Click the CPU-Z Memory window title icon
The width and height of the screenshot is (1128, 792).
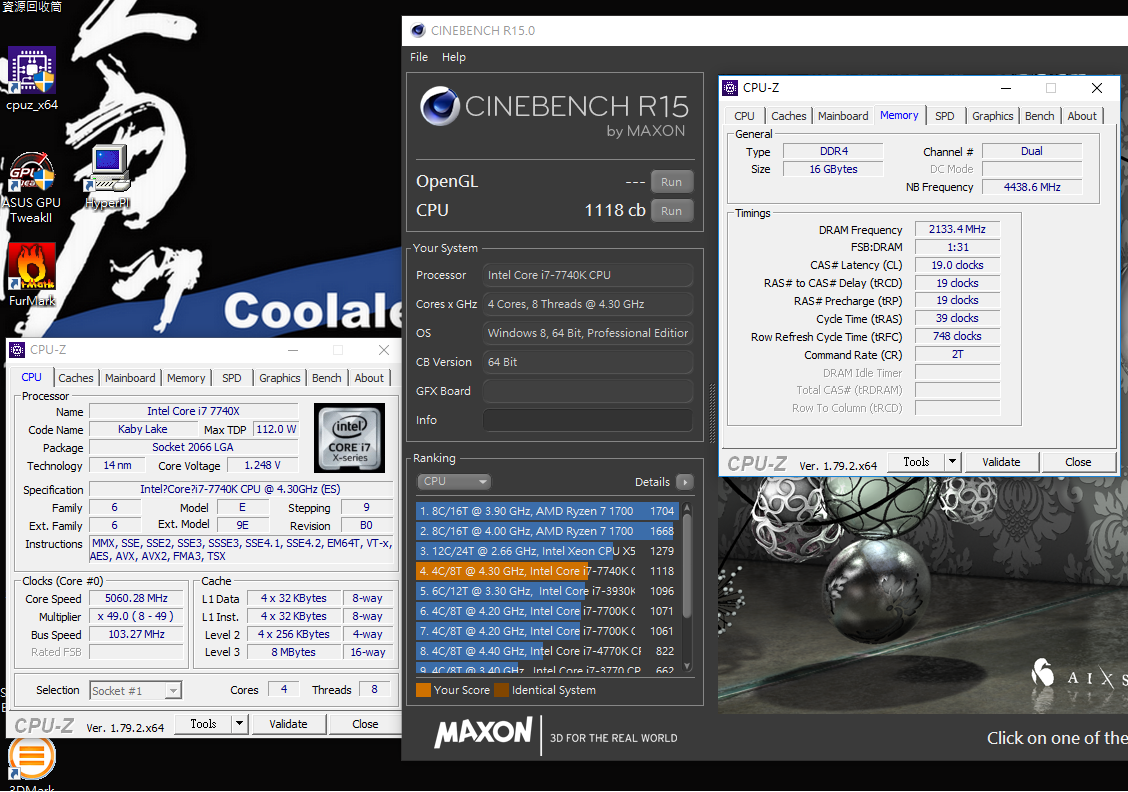pyautogui.click(x=730, y=88)
